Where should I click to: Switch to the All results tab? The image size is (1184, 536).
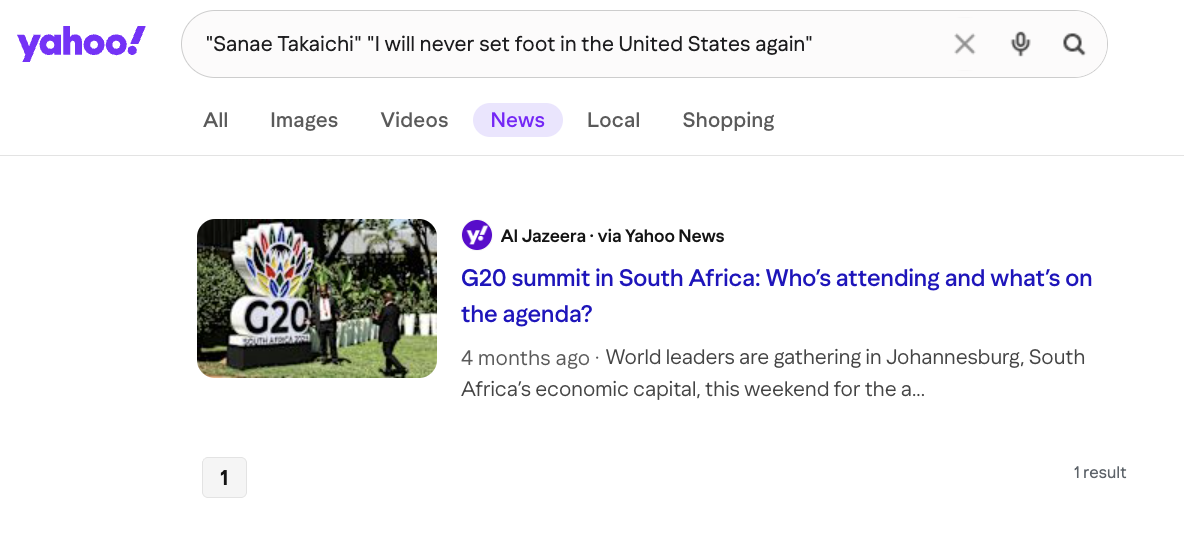[216, 120]
